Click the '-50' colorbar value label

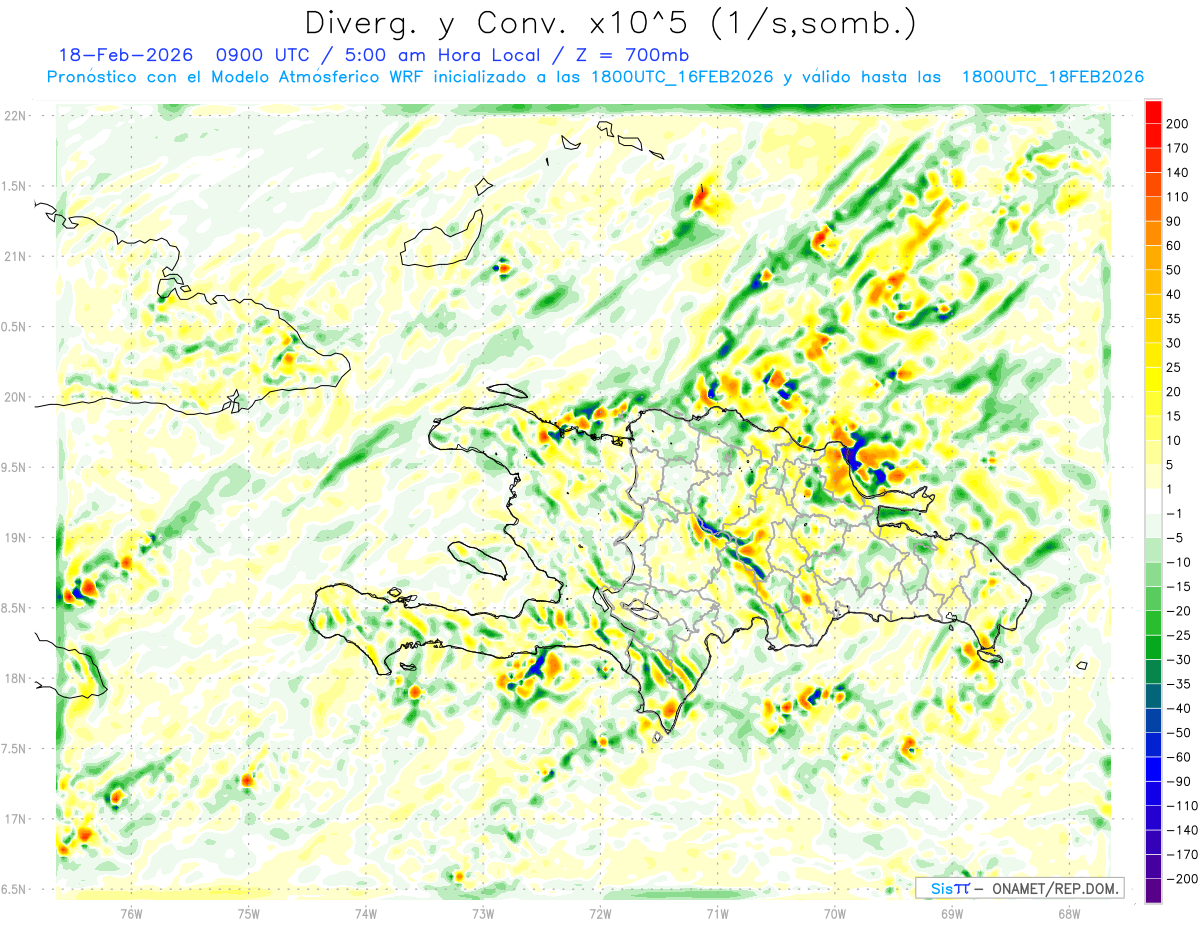coord(1181,733)
